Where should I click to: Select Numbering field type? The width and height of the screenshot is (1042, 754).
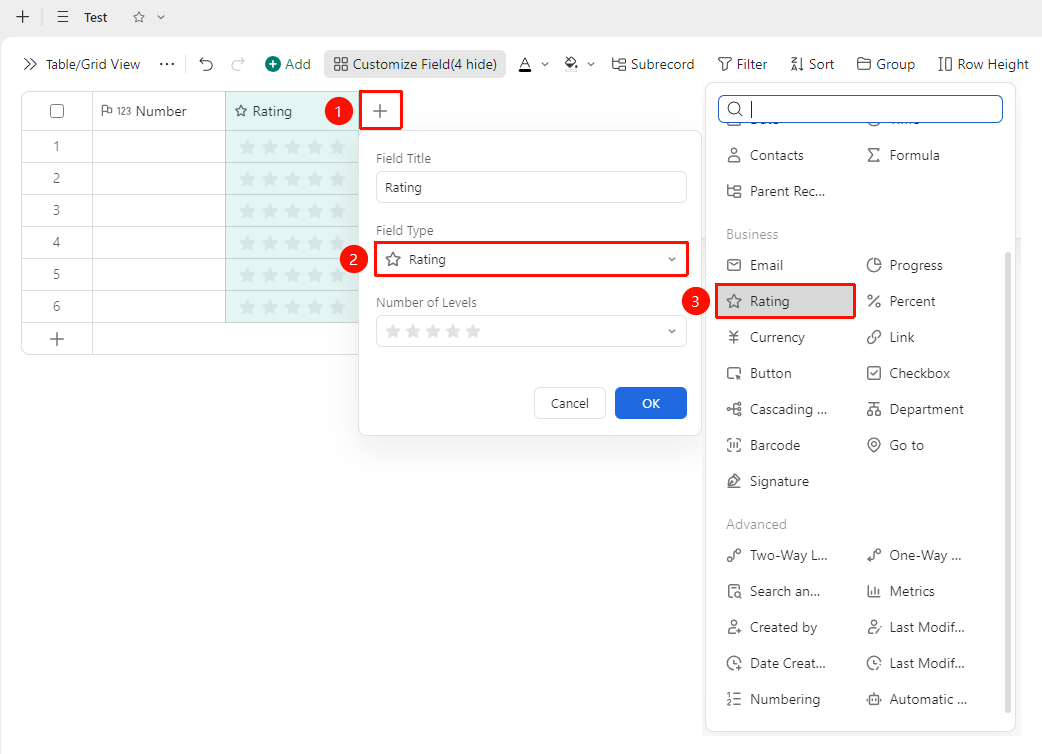coord(774,700)
